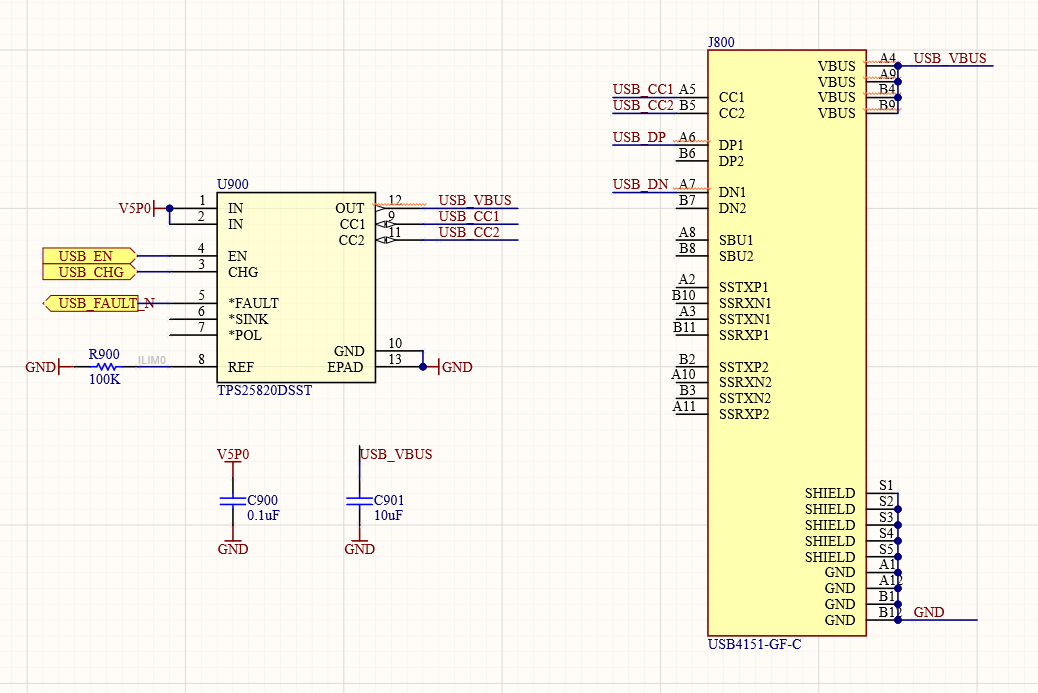Click the ILIM0 net label
This screenshot has height=693, width=1038.
tap(152, 360)
